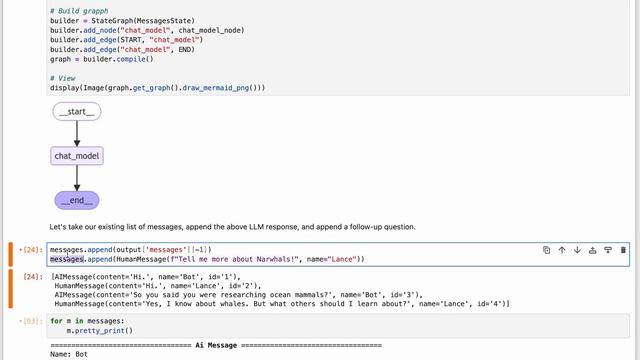Screen dimensions: 640x360
Task: Click the __start__ node in graph
Action: click(77, 111)
